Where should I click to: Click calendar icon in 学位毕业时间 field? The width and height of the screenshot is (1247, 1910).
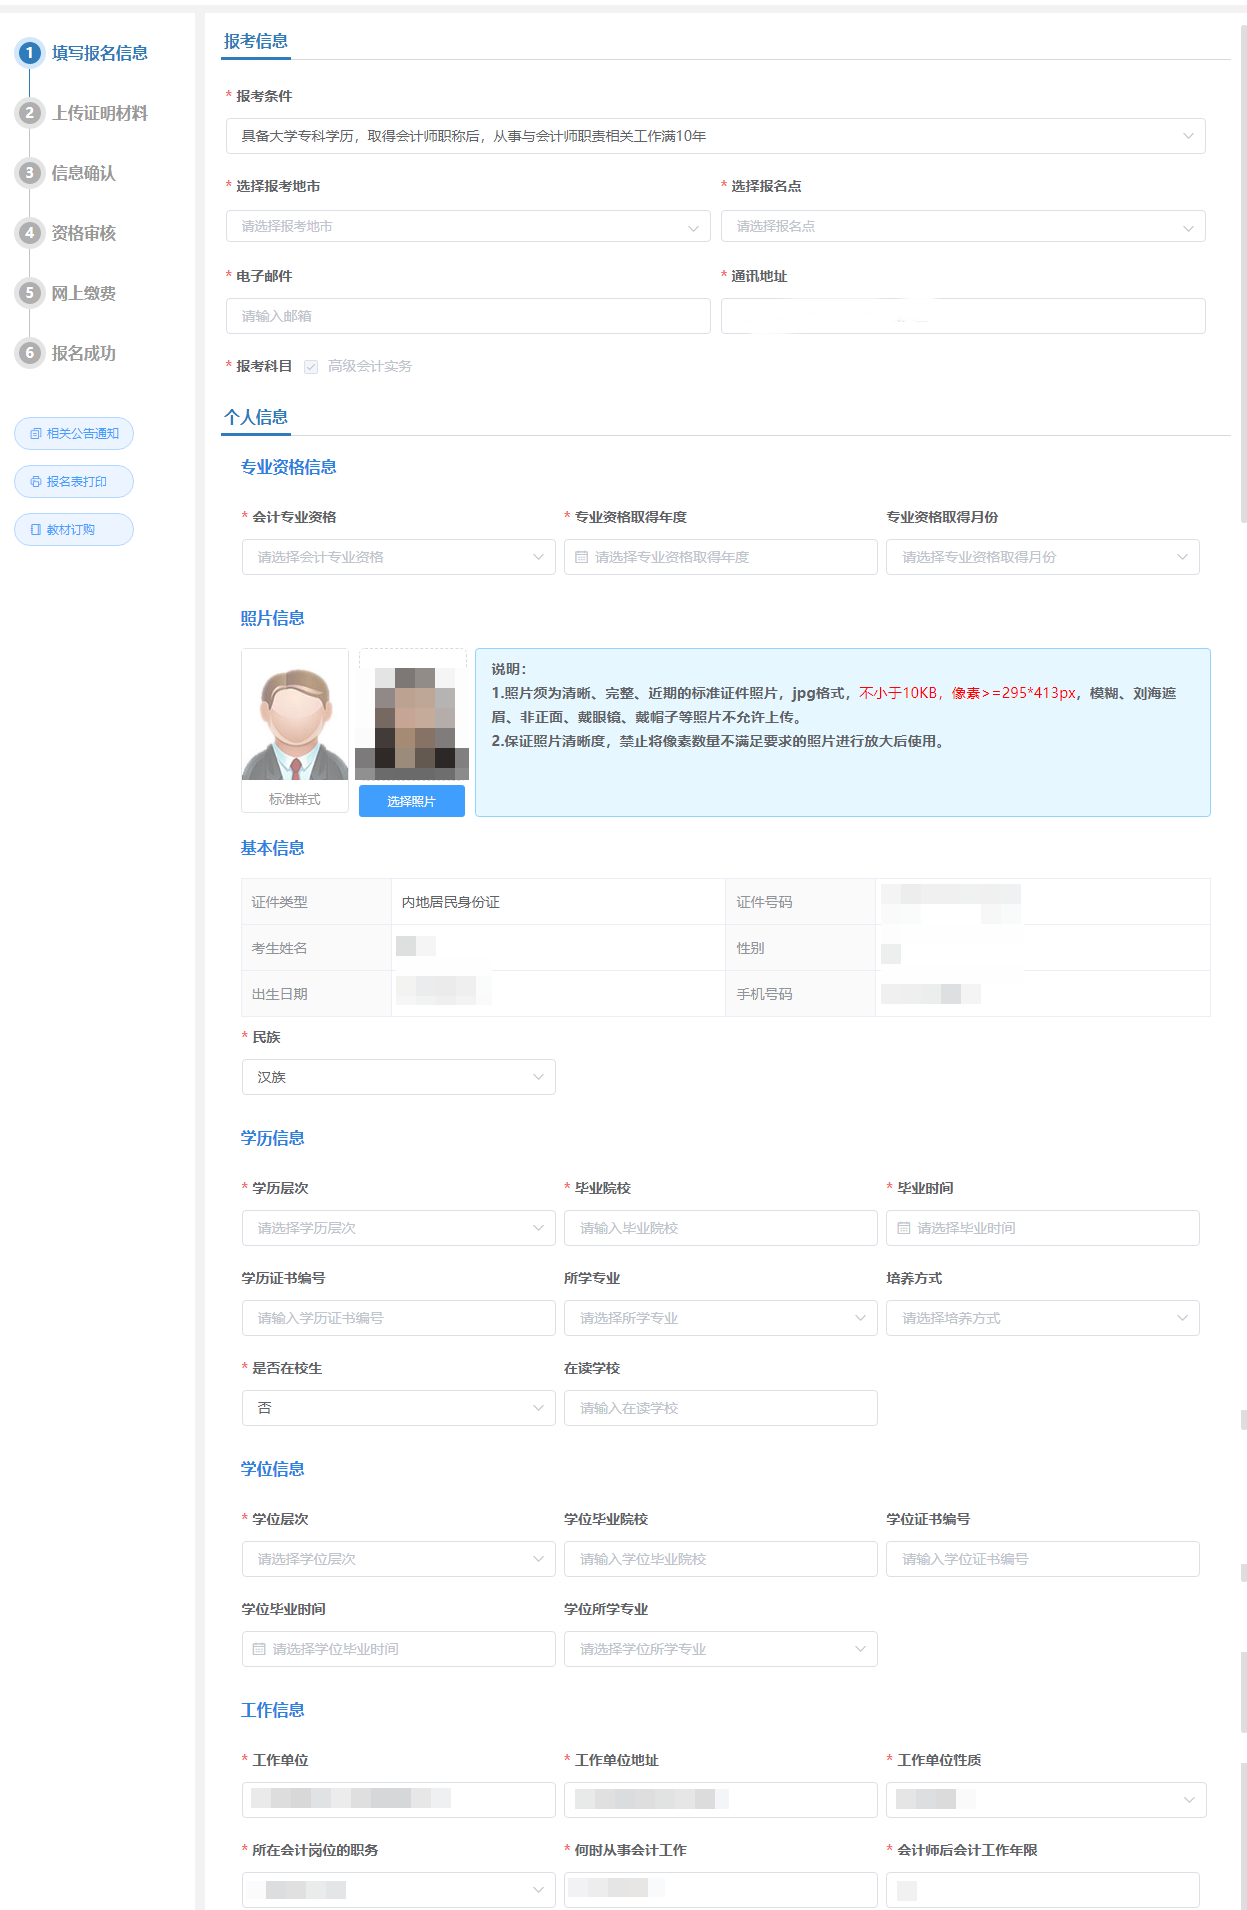pos(259,1649)
